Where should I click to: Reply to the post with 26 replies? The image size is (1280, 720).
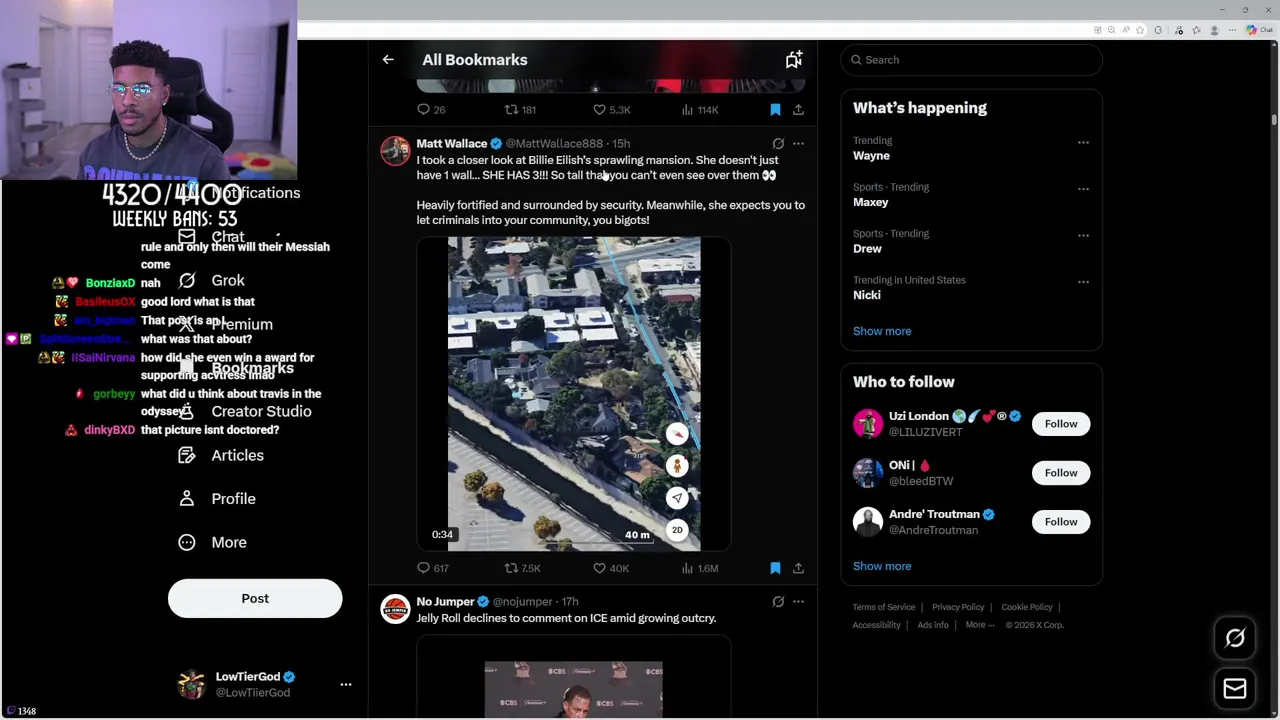click(x=431, y=110)
